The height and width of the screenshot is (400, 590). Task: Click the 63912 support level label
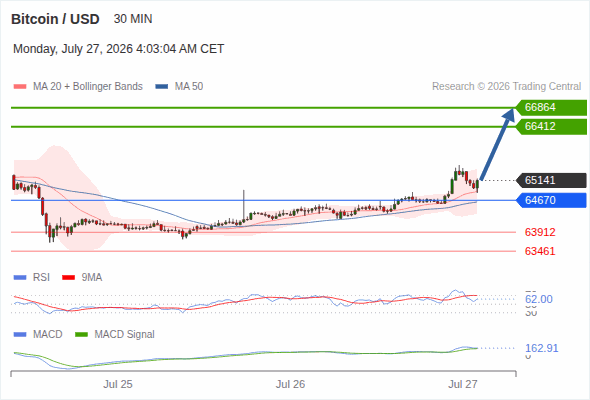[540, 232]
